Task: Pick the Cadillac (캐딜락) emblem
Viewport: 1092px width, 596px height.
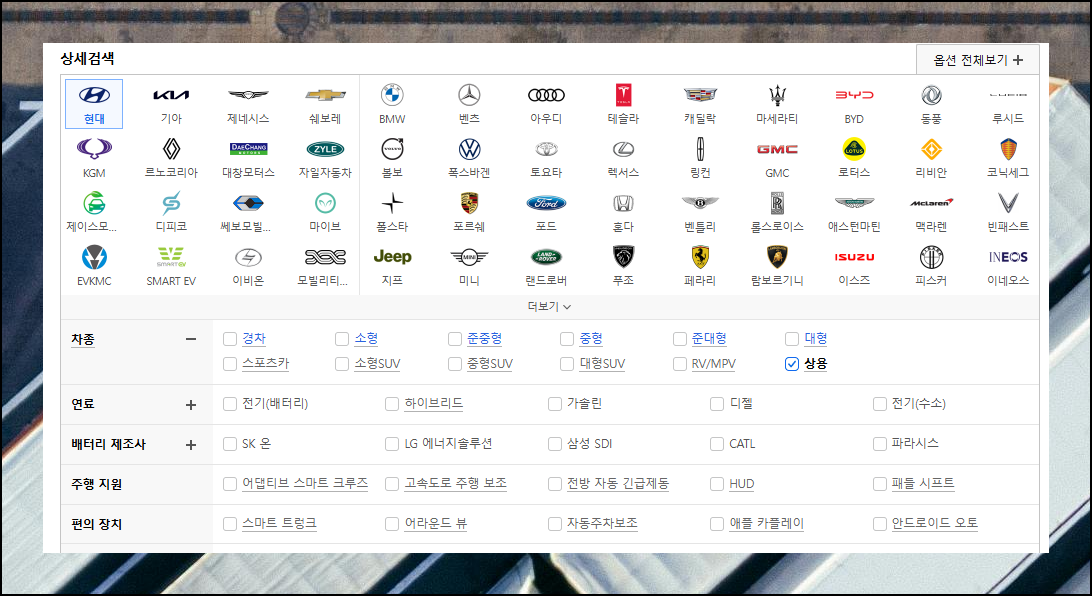Action: 700,95
